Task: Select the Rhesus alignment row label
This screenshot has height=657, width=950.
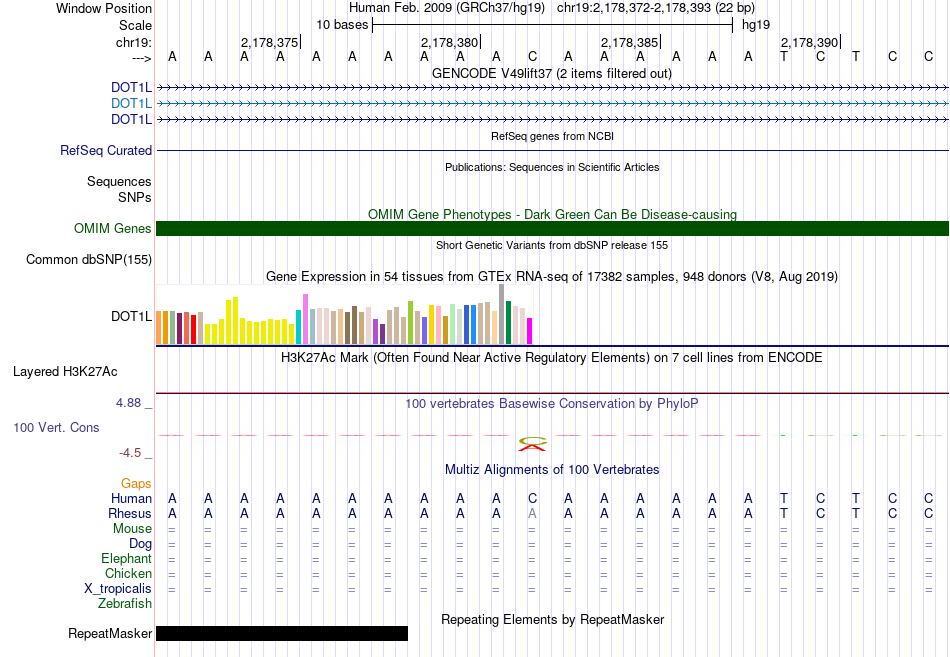Action: pos(129,513)
